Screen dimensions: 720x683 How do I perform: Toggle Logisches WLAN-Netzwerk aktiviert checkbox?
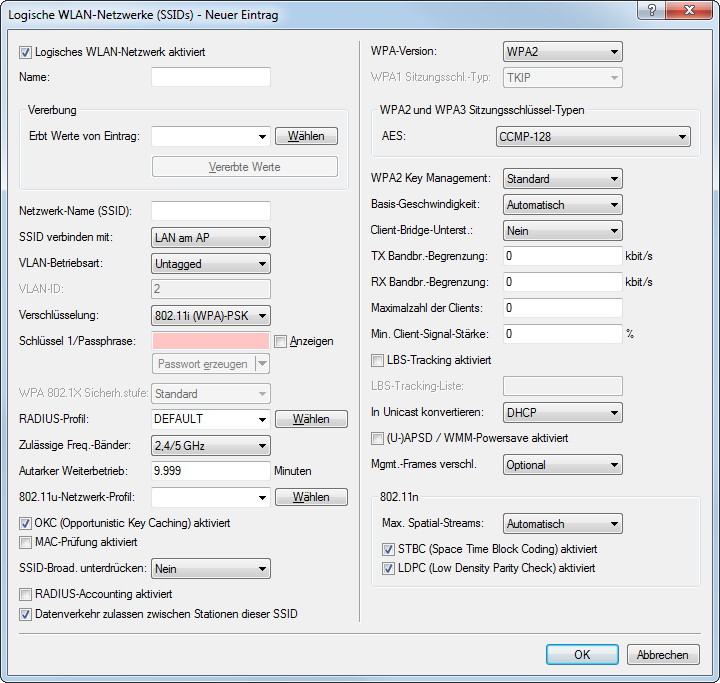point(26,51)
